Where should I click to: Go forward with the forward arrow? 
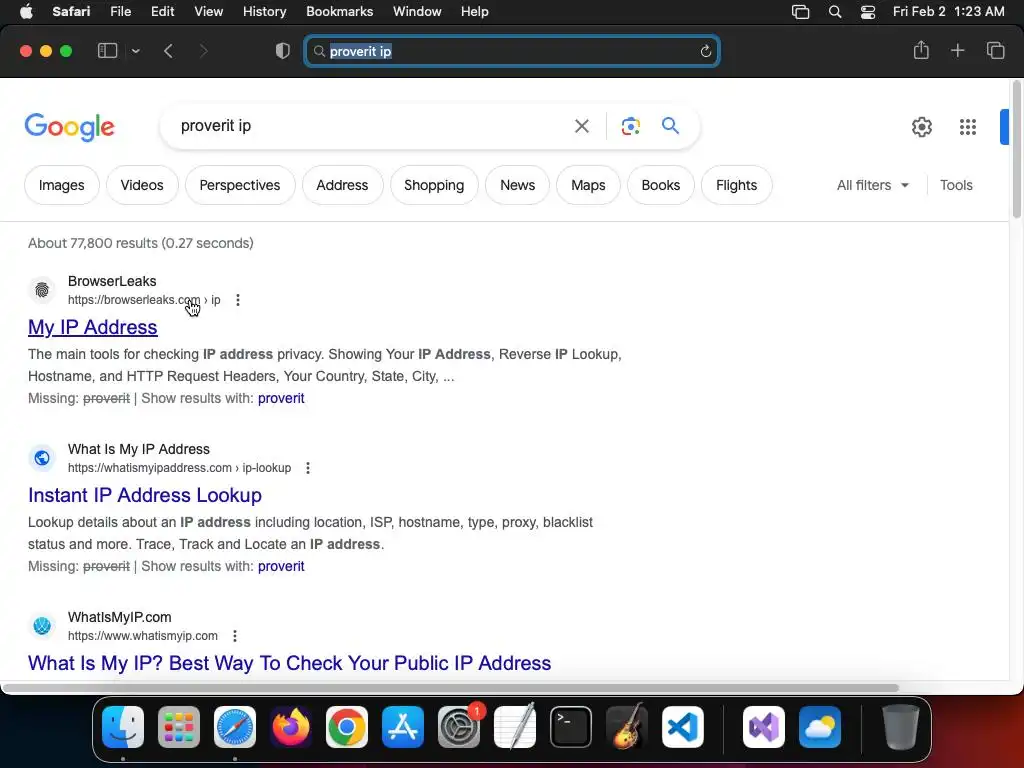tap(203, 51)
